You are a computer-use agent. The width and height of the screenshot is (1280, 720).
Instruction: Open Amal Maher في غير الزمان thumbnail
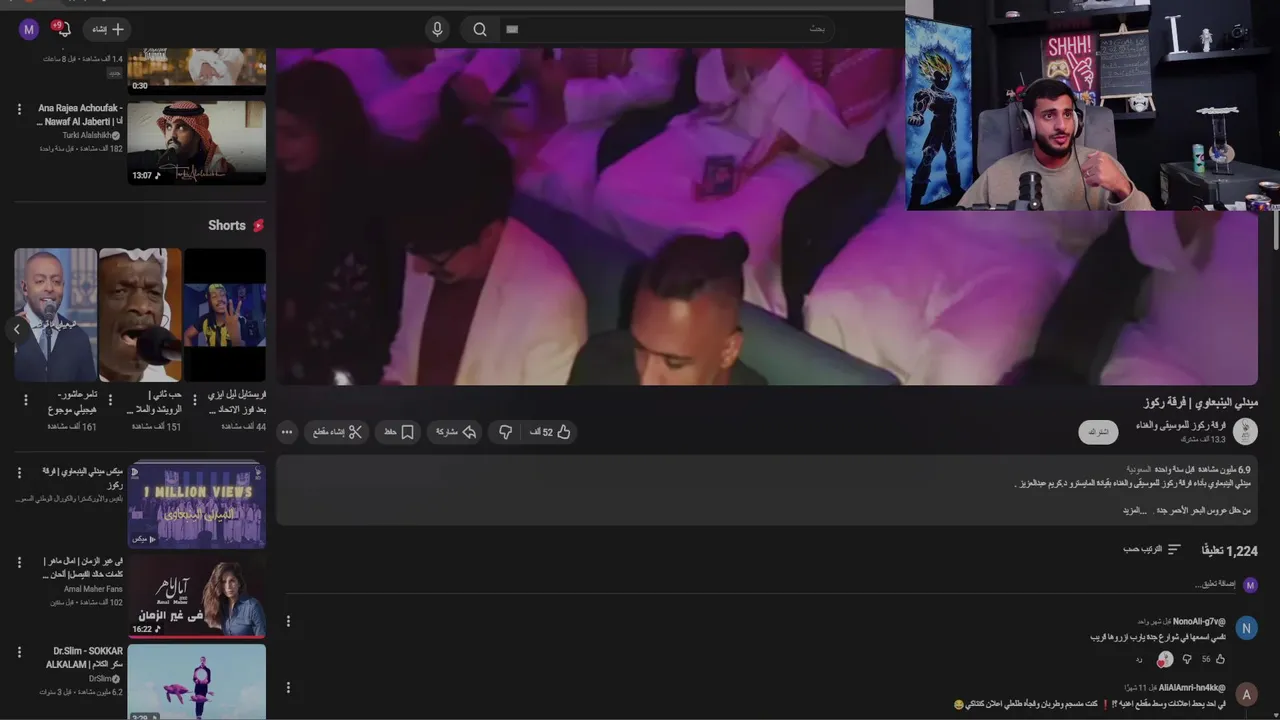coord(197,595)
